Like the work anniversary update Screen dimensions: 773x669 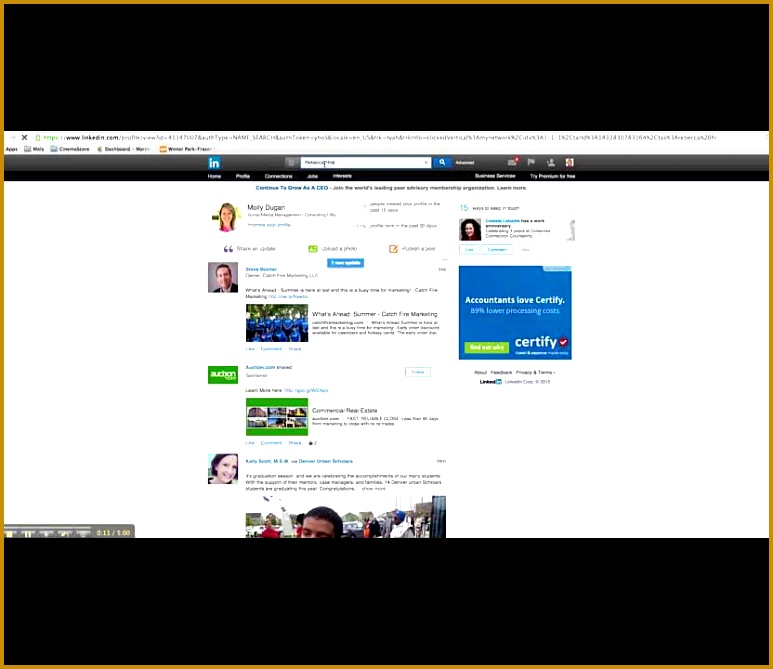tap(469, 249)
